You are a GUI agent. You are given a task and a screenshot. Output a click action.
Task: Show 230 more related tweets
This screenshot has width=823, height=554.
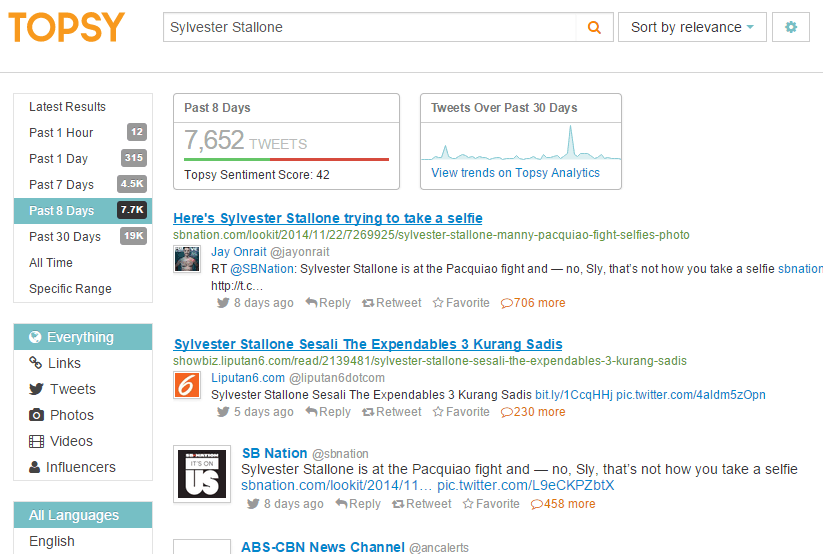533,412
